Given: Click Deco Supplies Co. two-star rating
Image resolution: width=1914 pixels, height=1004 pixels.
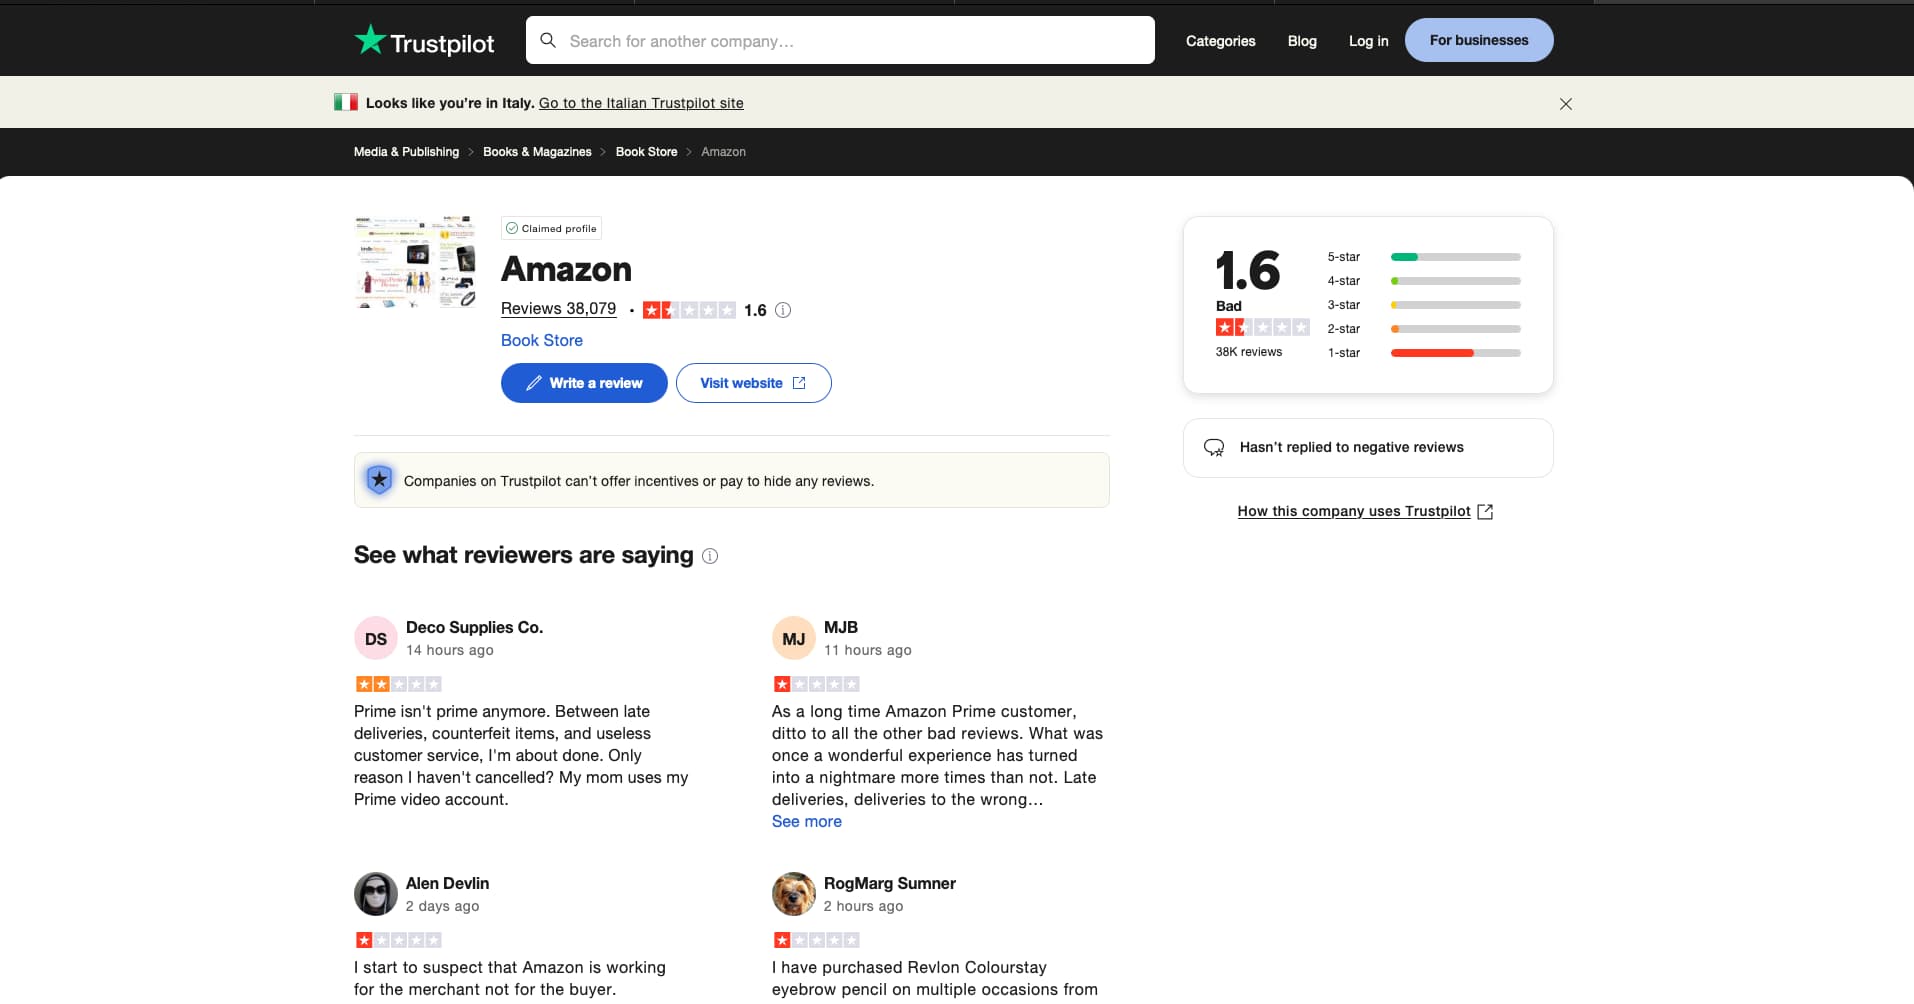Looking at the screenshot, I should pos(398,684).
